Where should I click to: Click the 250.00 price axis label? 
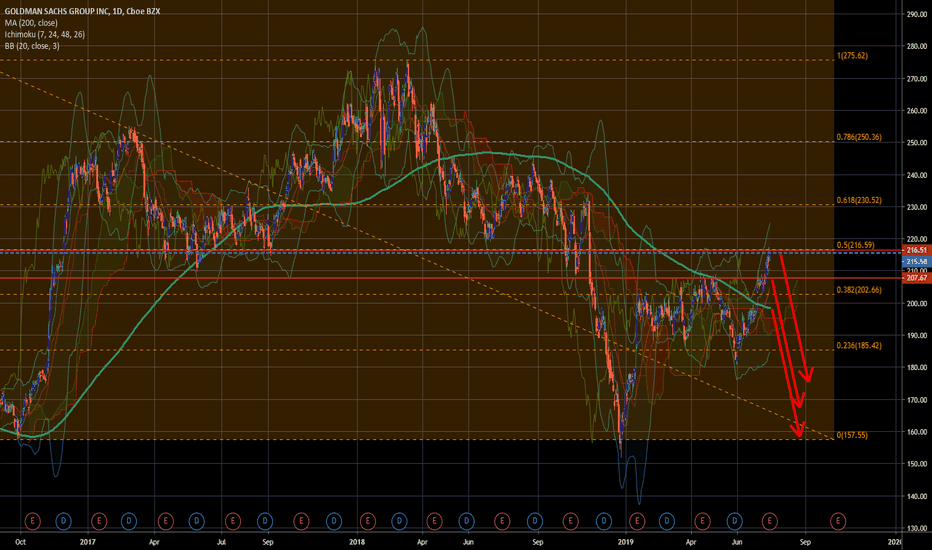(x=917, y=143)
